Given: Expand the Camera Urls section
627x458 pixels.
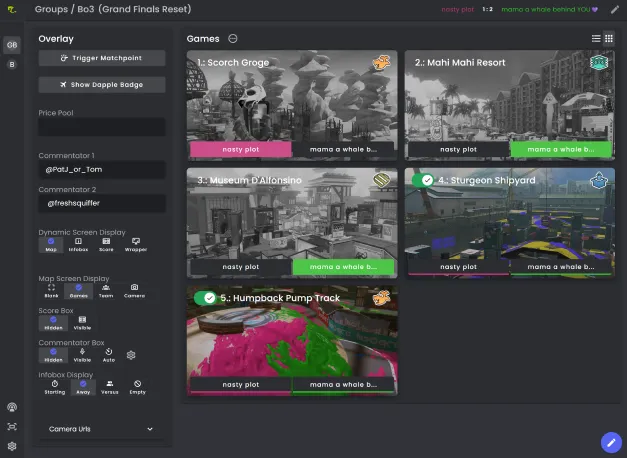Looking at the screenshot, I should 100,429.
